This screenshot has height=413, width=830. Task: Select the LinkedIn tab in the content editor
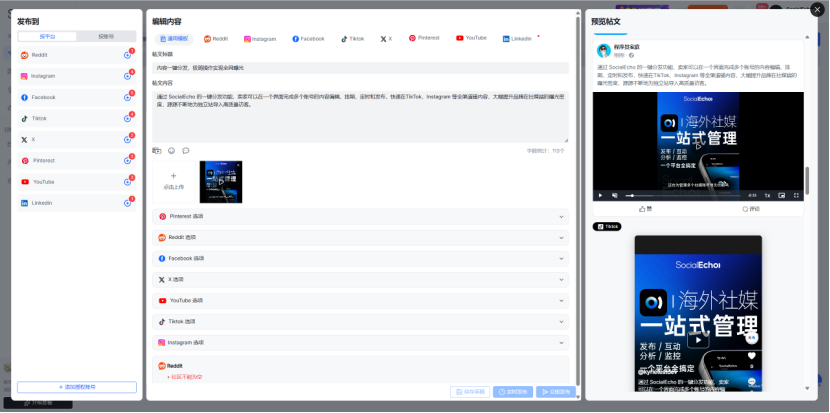[518, 39]
